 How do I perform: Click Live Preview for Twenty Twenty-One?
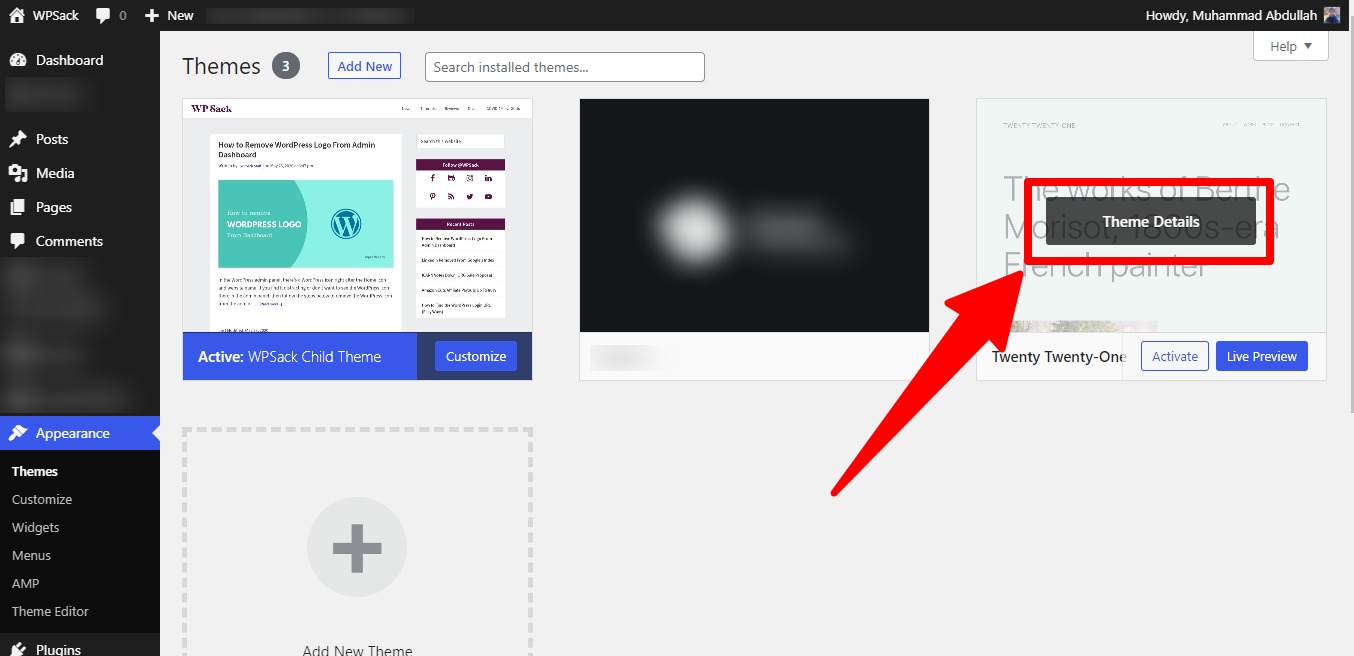tap(1262, 356)
